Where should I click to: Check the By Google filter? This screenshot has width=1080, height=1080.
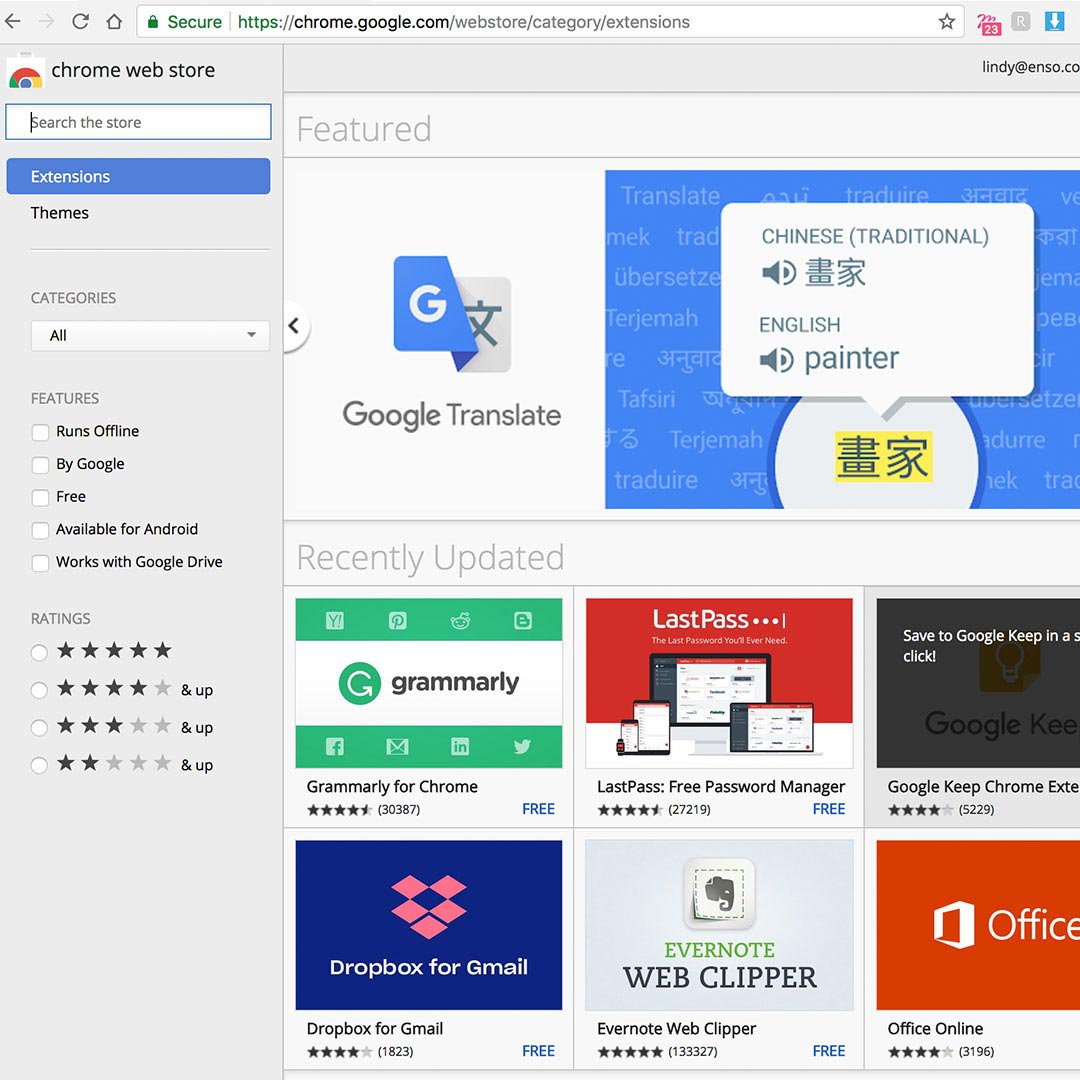click(x=40, y=465)
